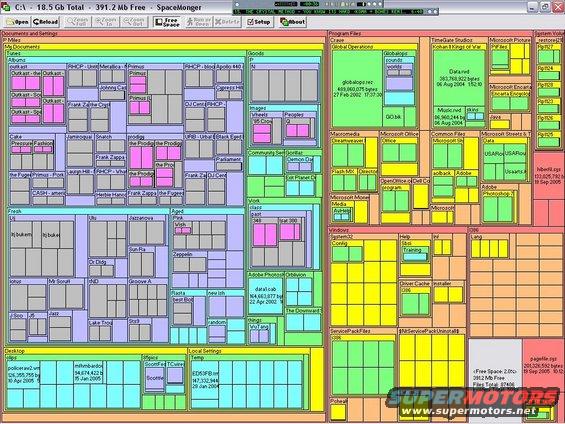Image resolution: width=565 pixels, height=424 pixels.
Task: Click the Zoom Out toolbar button
Action: [x=134, y=22]
